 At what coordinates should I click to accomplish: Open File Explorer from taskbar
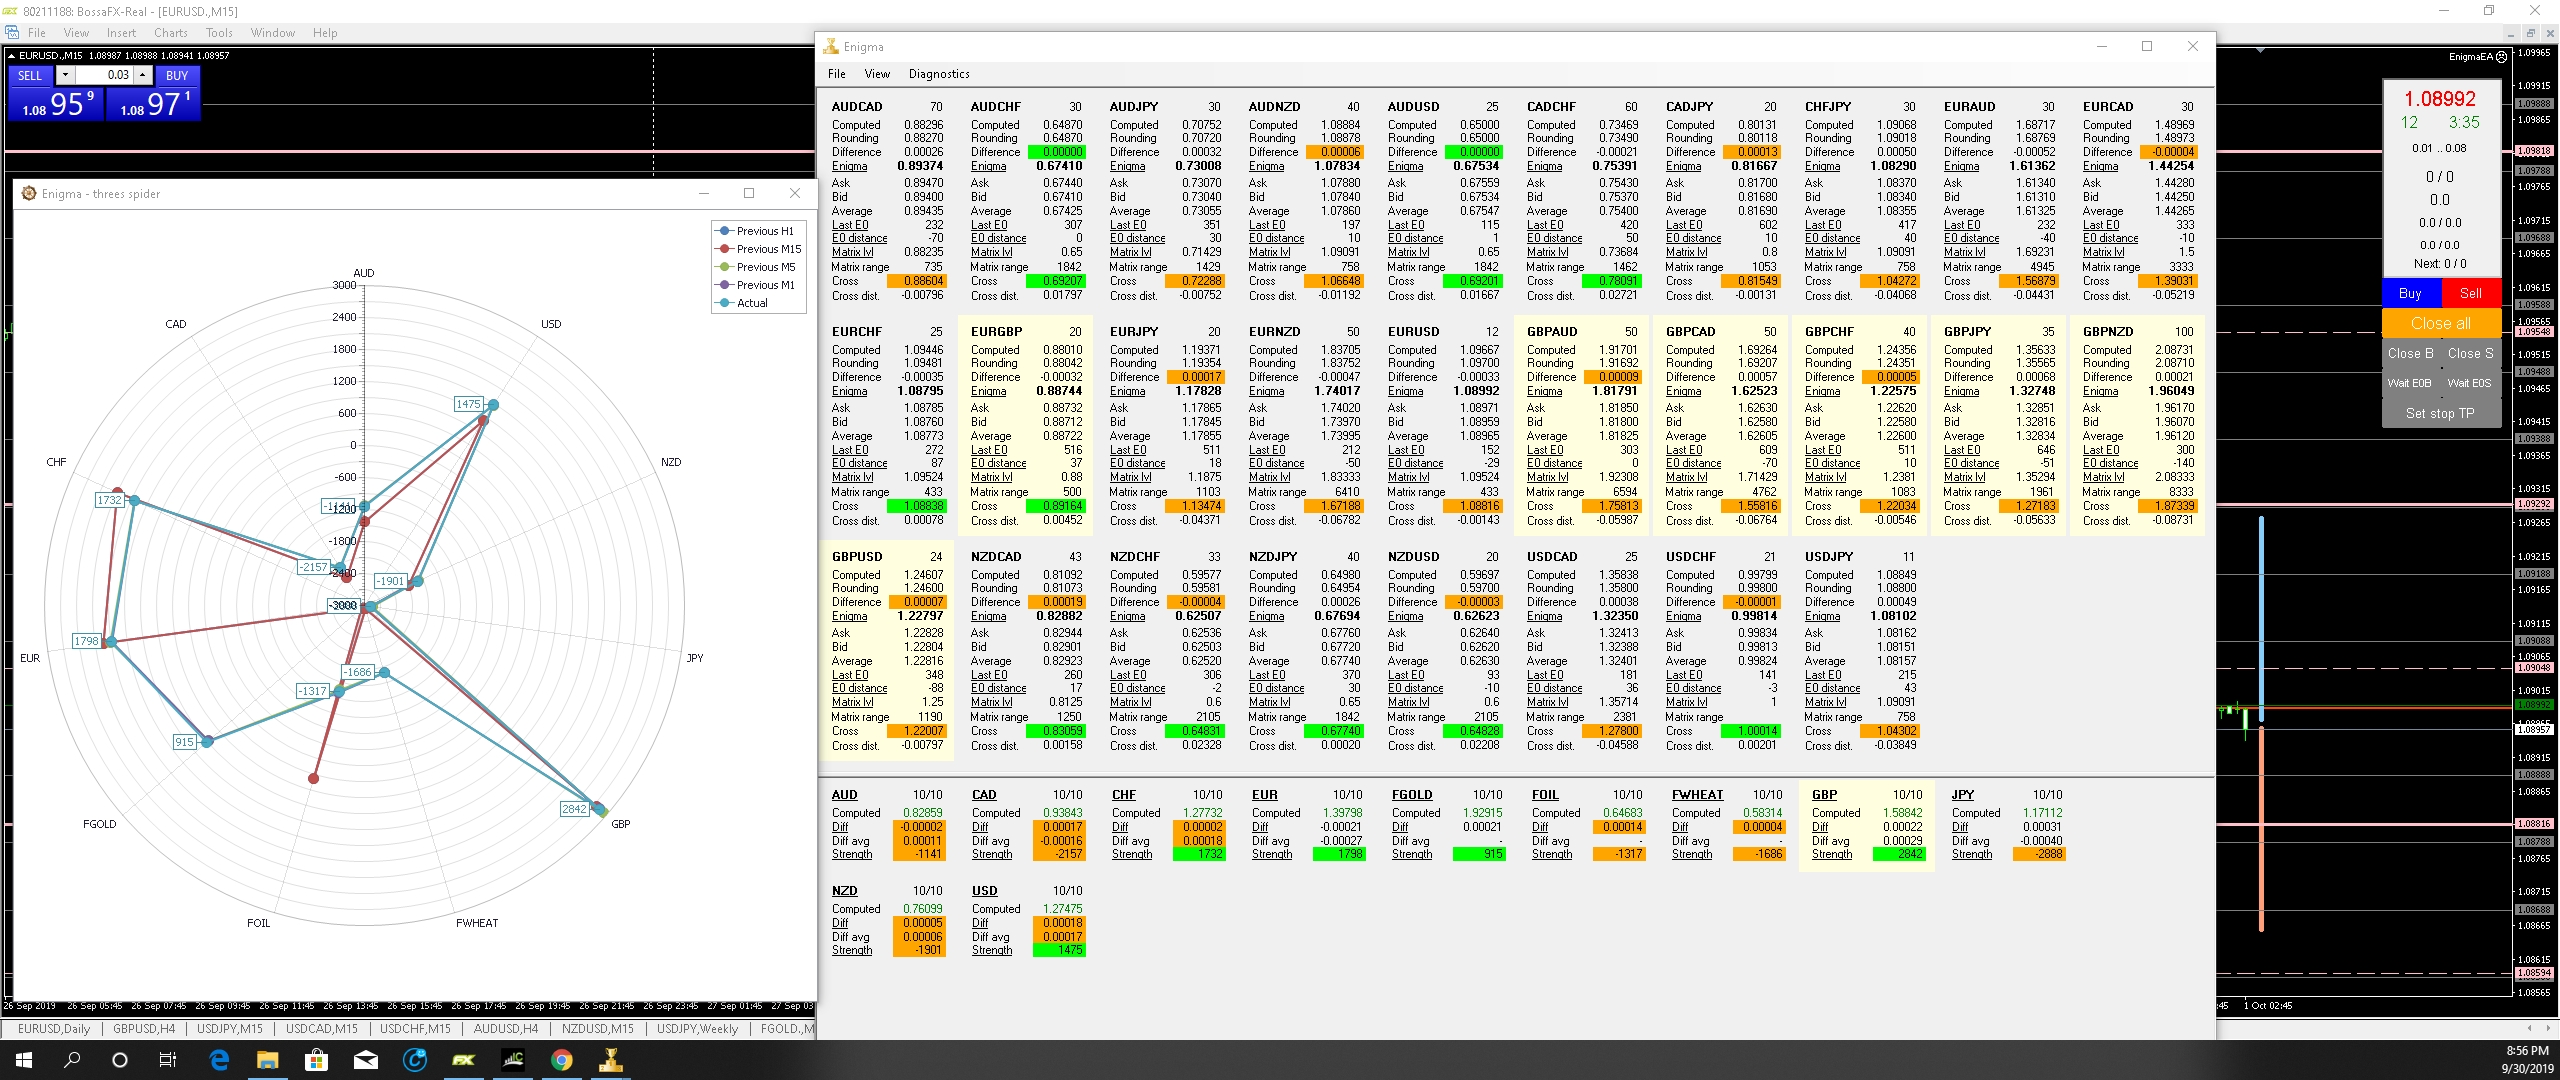[267, 1060]
